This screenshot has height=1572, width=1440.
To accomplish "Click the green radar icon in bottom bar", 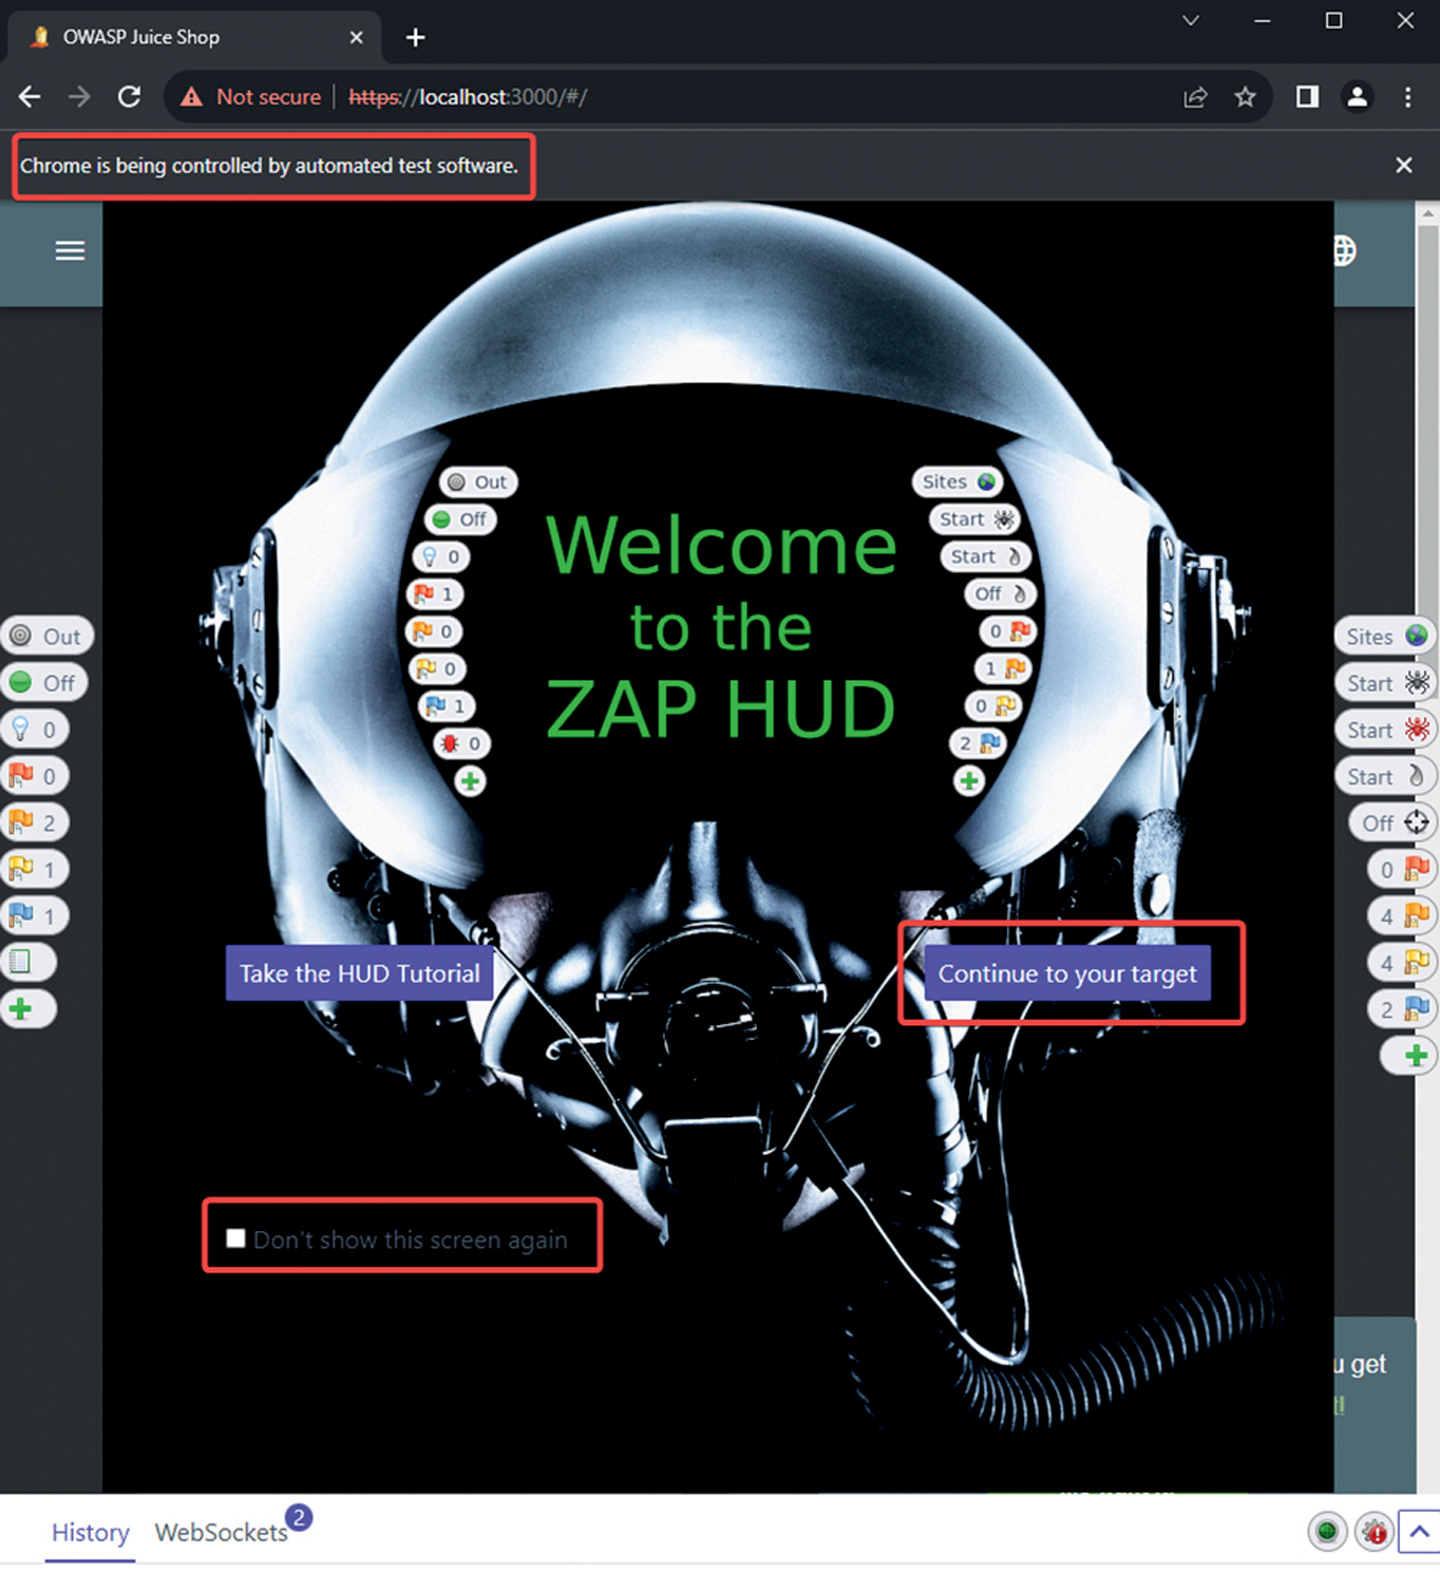I will point(1327,1531).
